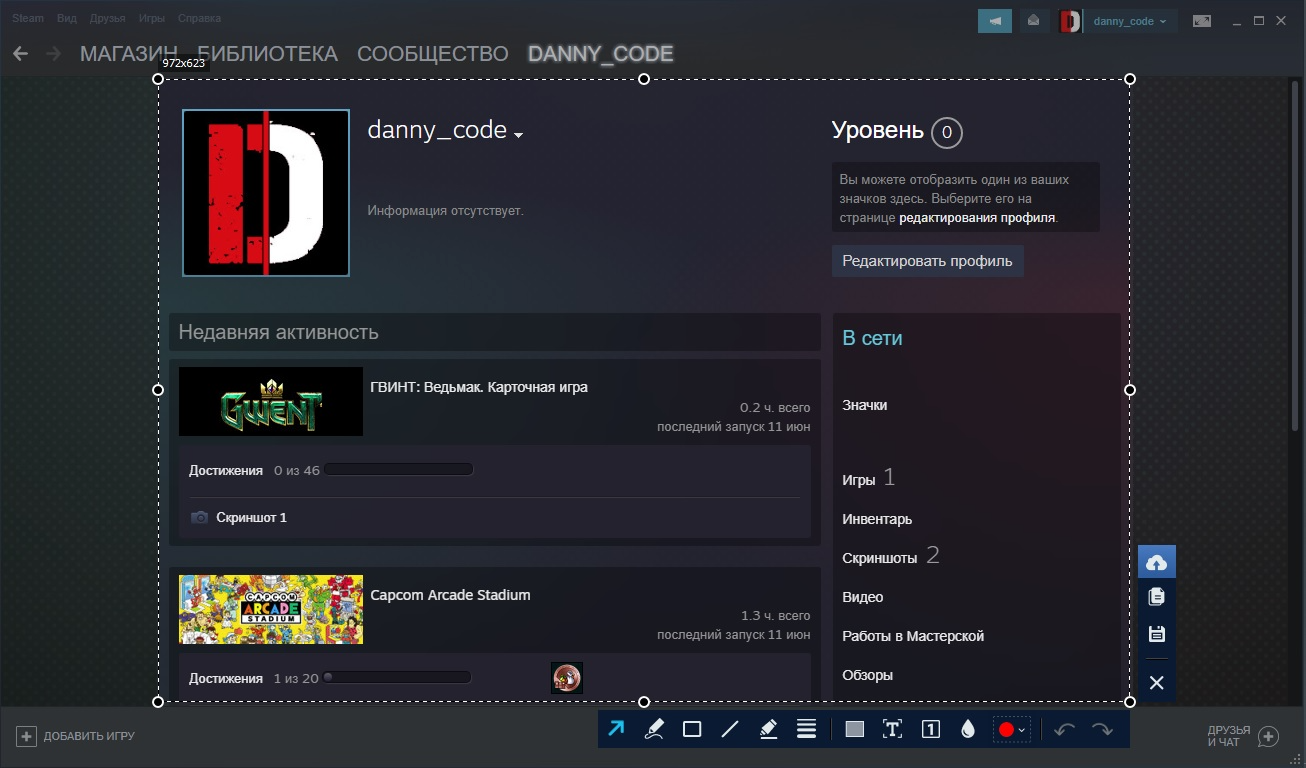1306x768 pixels.
Task: Open the БИБЛИОТЕКА tab
Action: [267, 54]
